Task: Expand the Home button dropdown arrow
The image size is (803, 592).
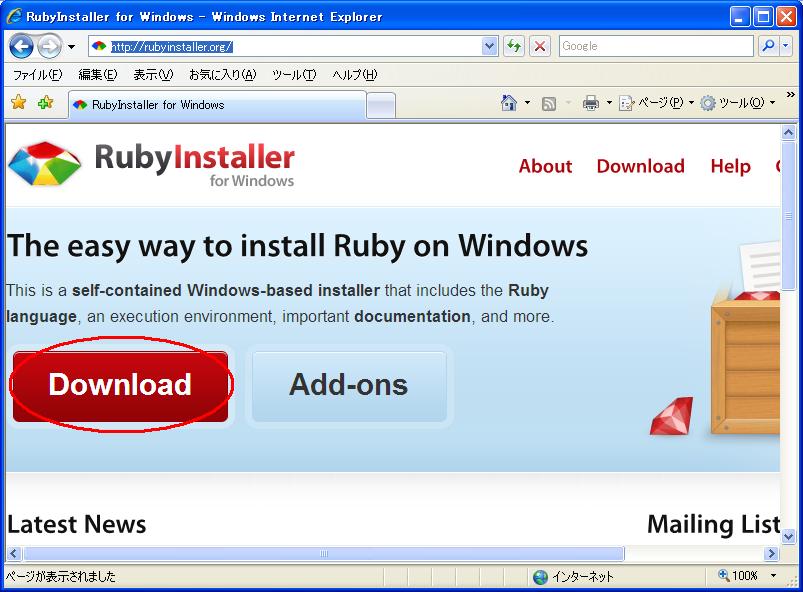Action: (527, 103)
